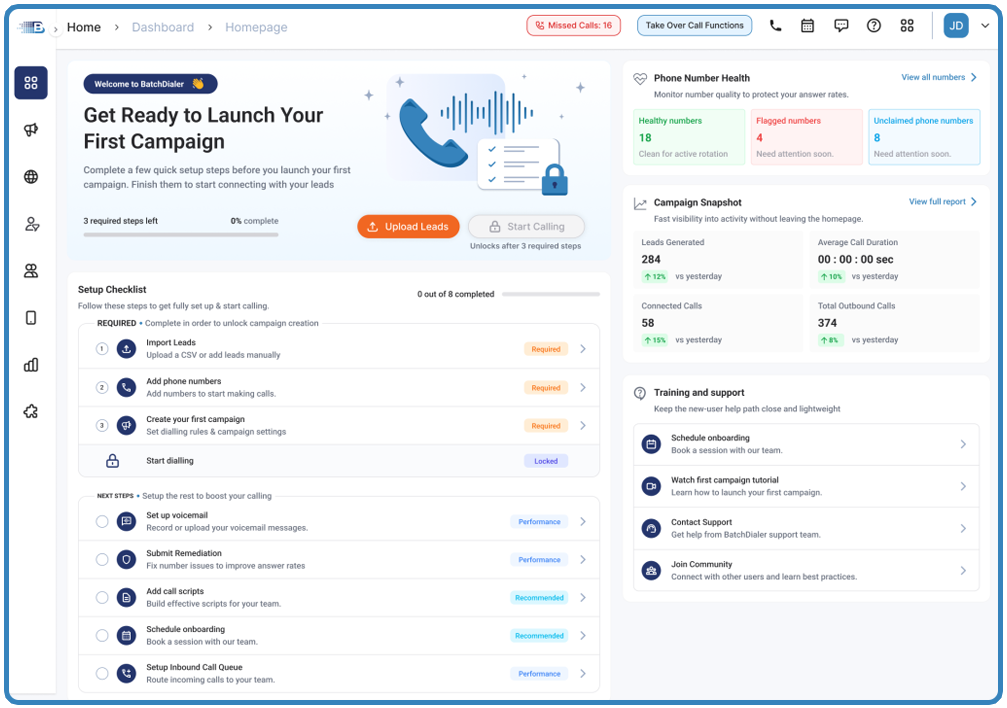Click the Upload Leads button

pyautogui.click(x=408, y=226)
